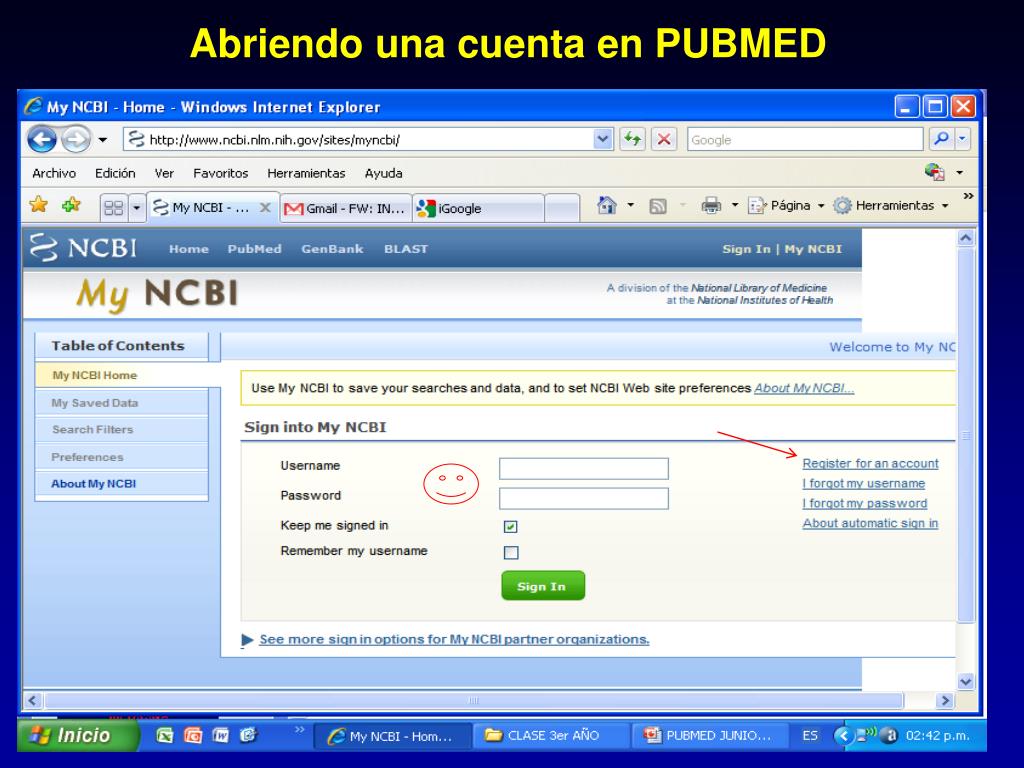Click the Google search box
Viewport: 1024px width, 768px height.
805,139
